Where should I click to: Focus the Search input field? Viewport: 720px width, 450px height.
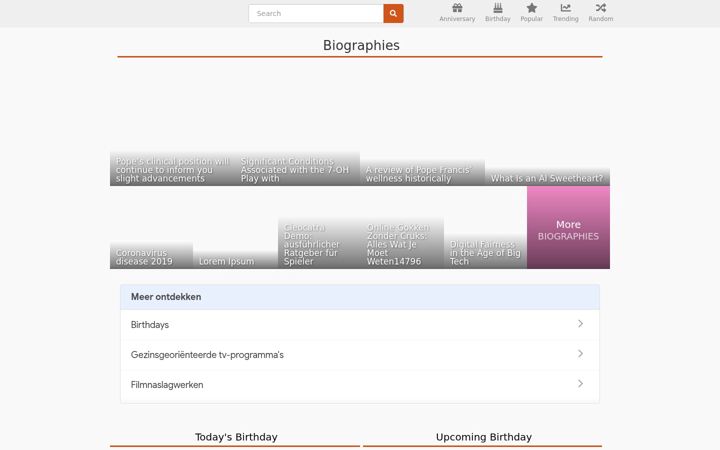pos(316,13)
